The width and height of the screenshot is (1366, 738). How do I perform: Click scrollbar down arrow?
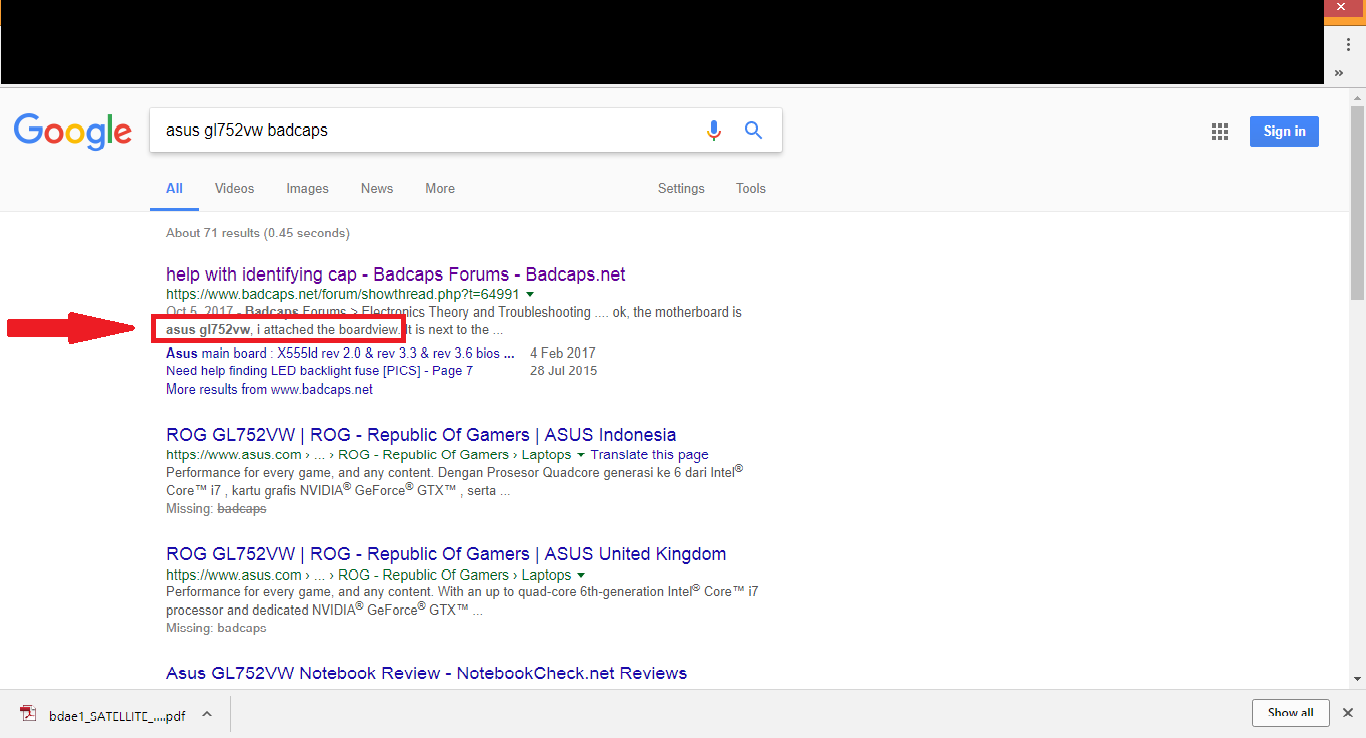1357,680
